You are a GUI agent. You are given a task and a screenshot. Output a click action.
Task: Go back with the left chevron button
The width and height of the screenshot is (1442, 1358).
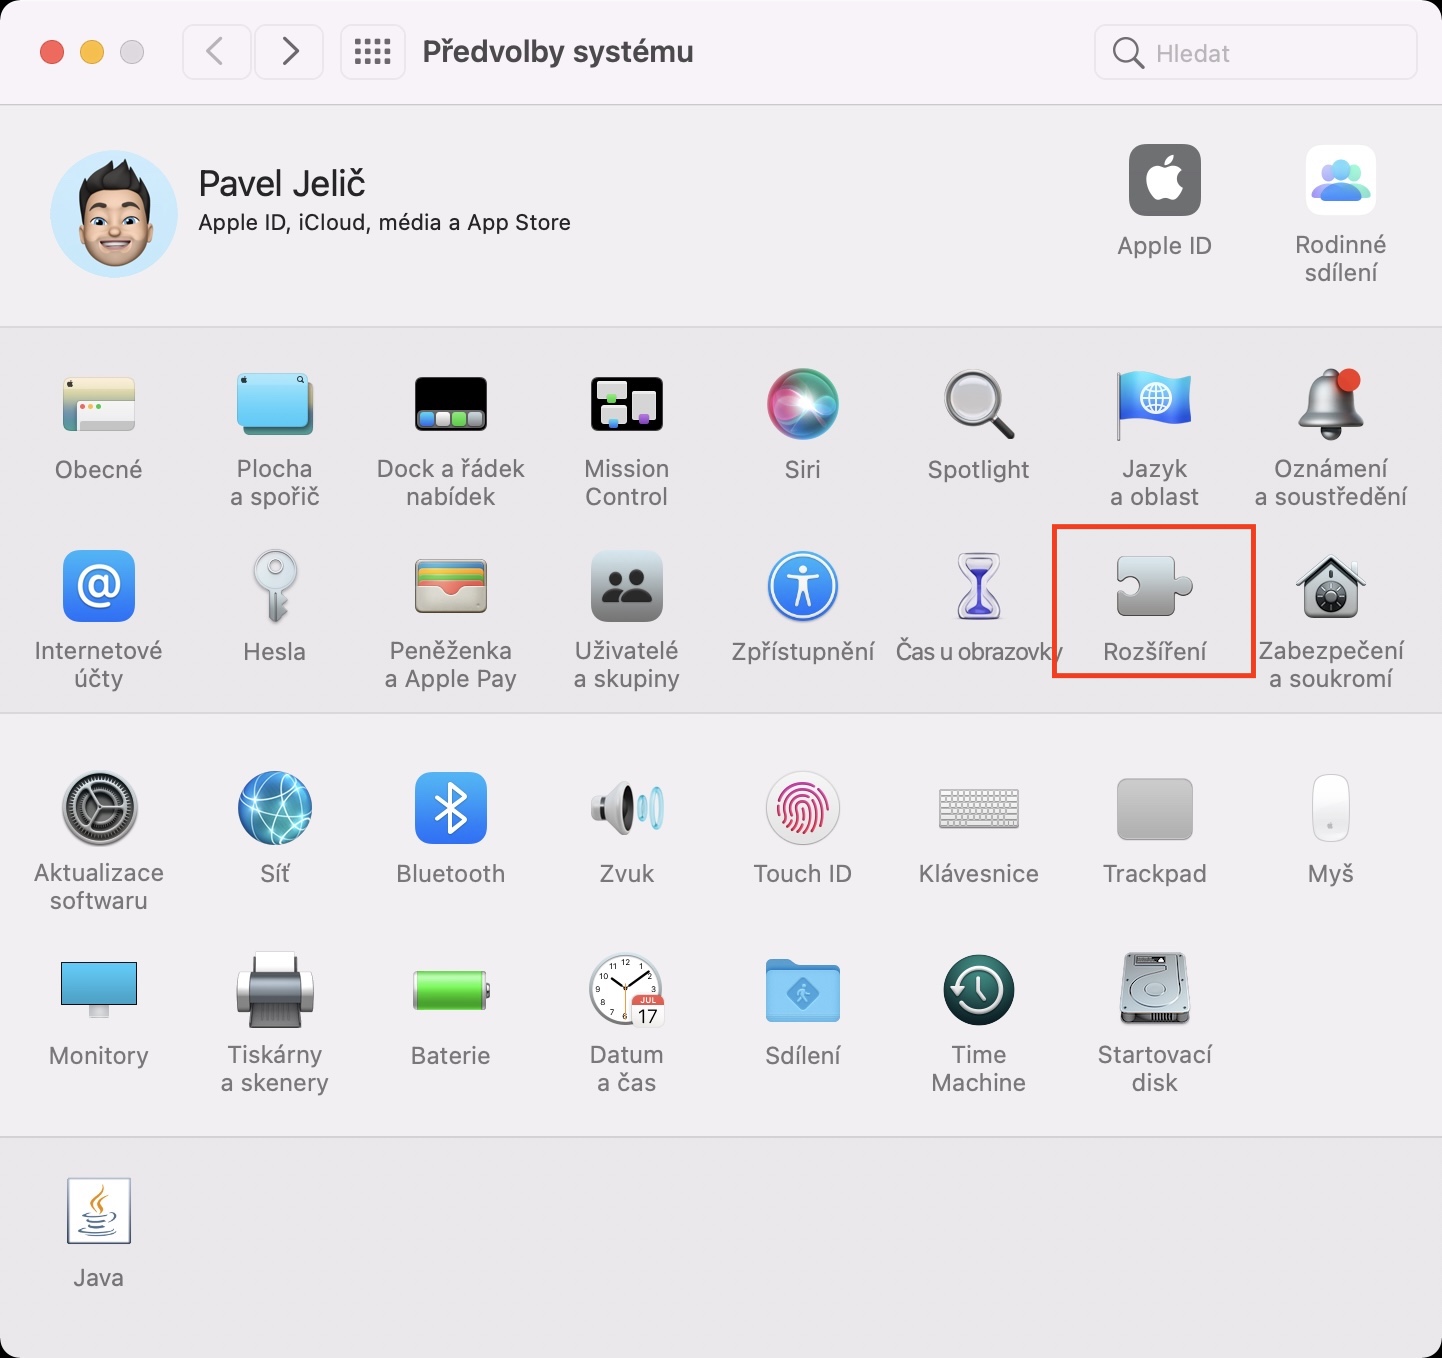216,52
